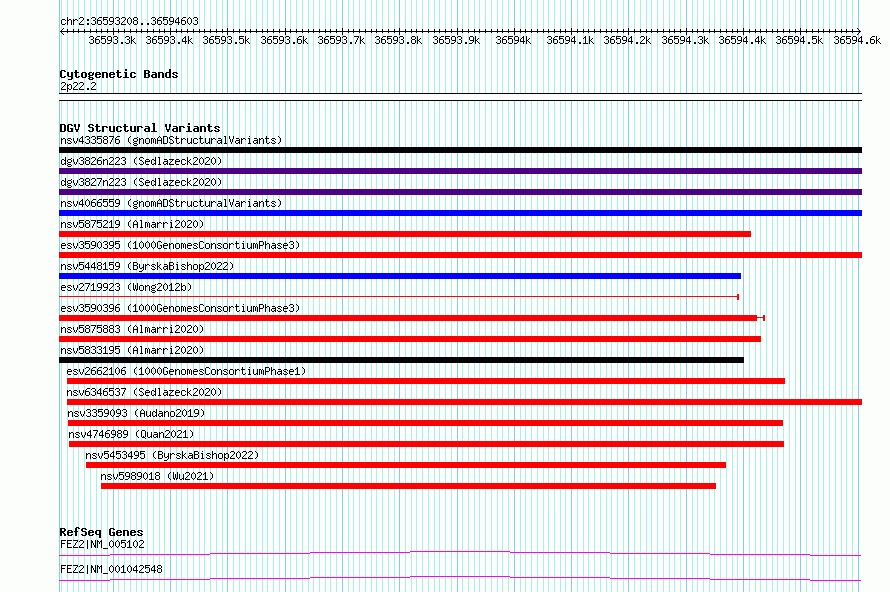Click the 36593.6k ruler tick label
Screen dimensions: 890x592
pos(284,40)
